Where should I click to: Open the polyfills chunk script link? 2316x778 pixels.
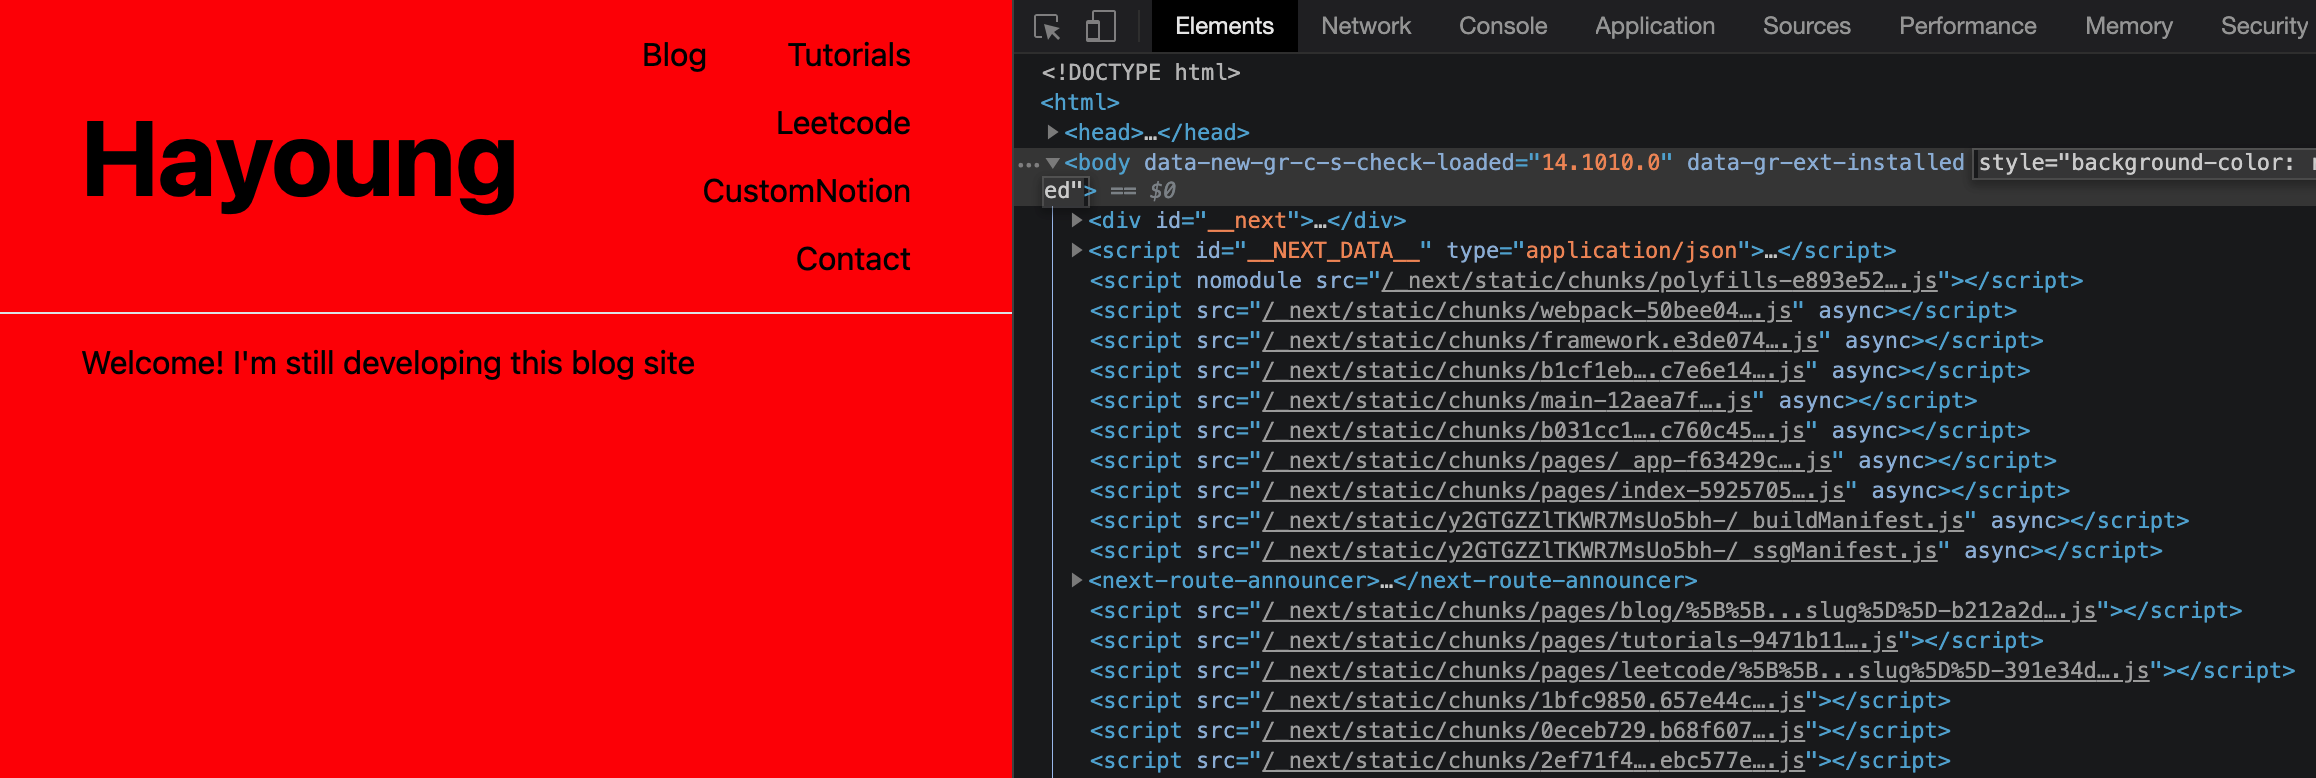click(1659, 281)
